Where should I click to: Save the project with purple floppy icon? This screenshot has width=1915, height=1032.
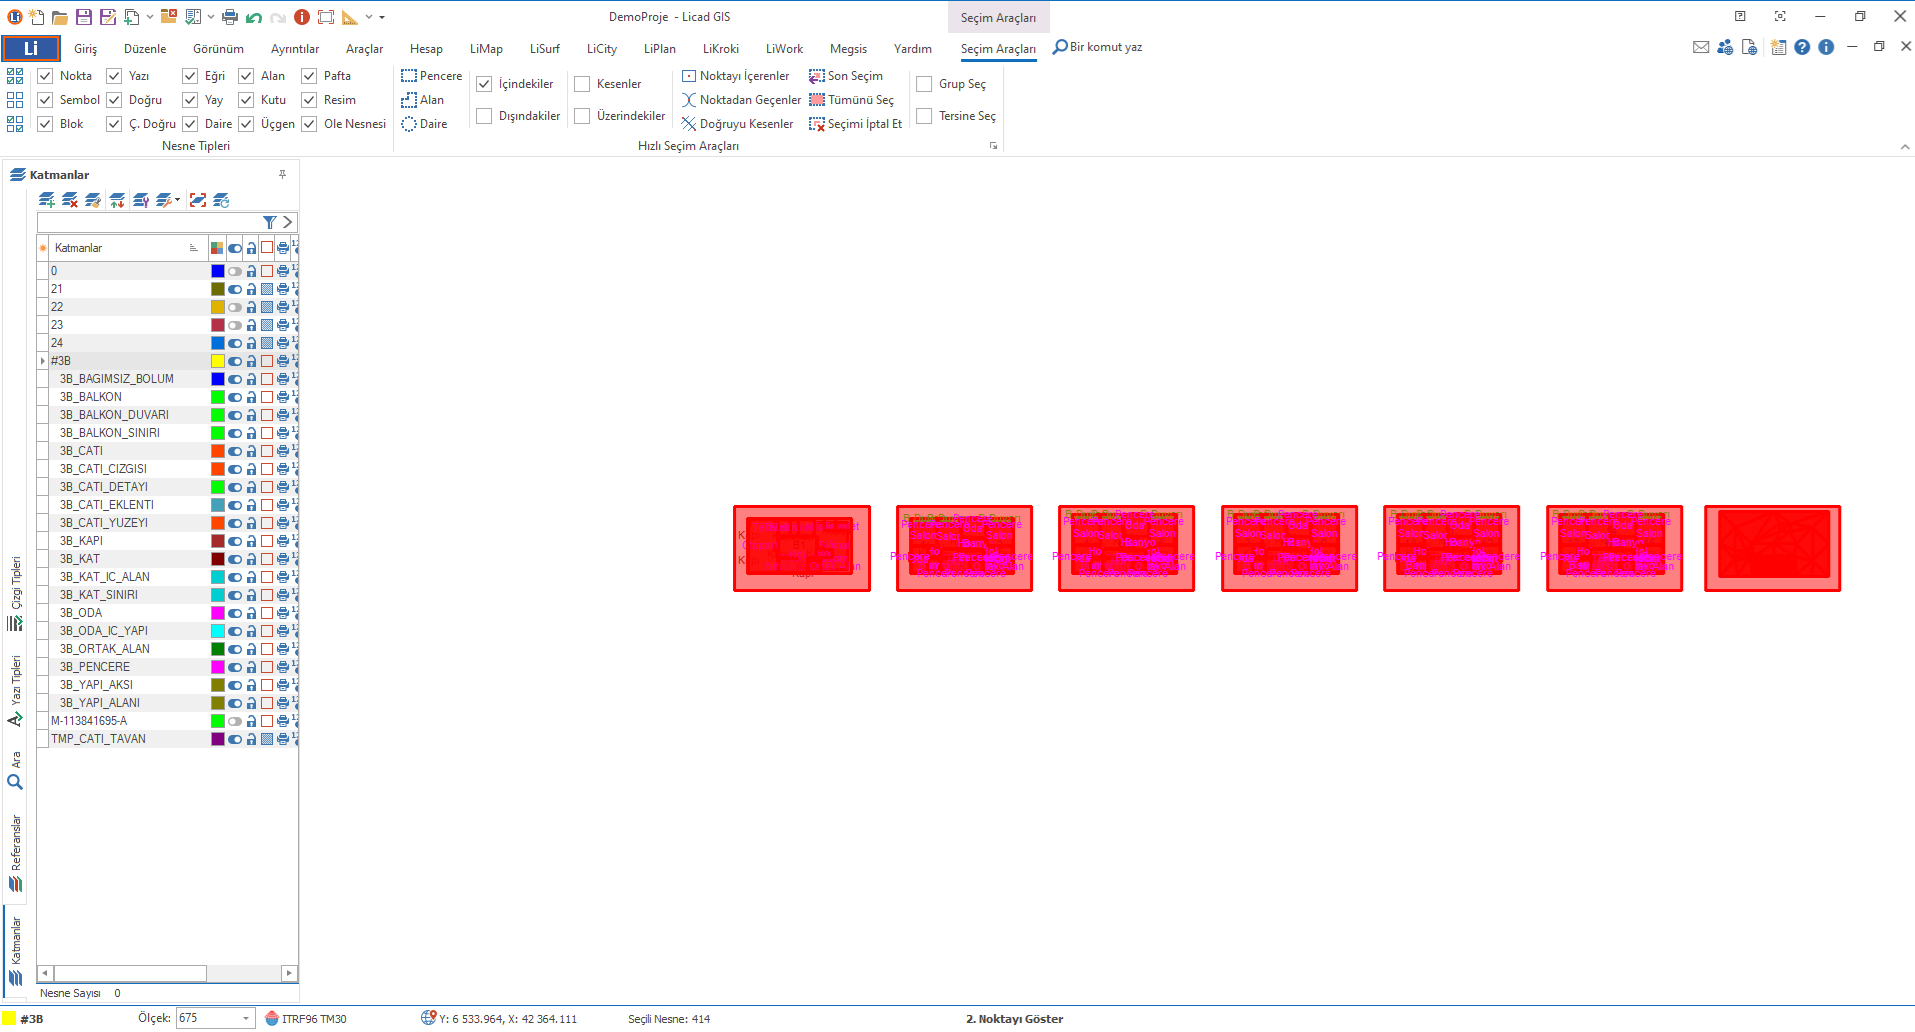[84, 17]
